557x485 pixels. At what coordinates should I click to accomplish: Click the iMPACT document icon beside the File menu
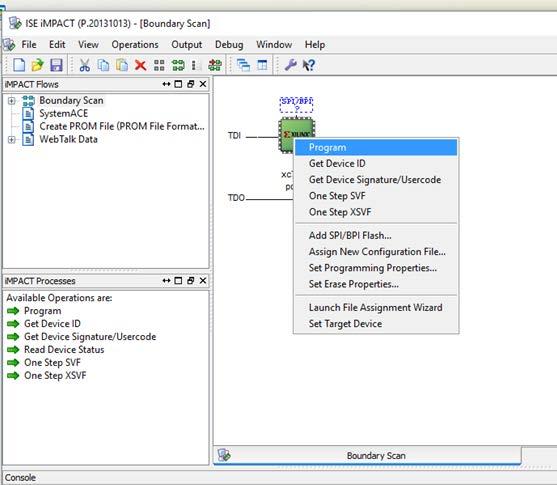click(x=9, y=45)
